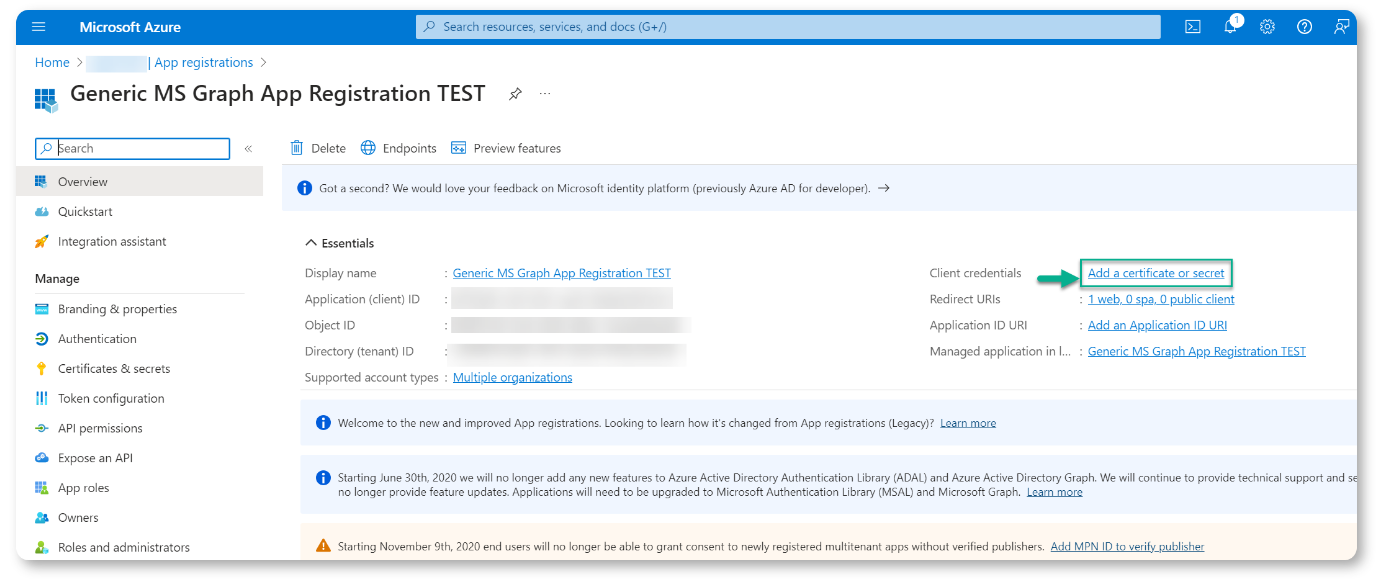Open the ellipsis more options next to title
1382x585 pixels.
545,94
